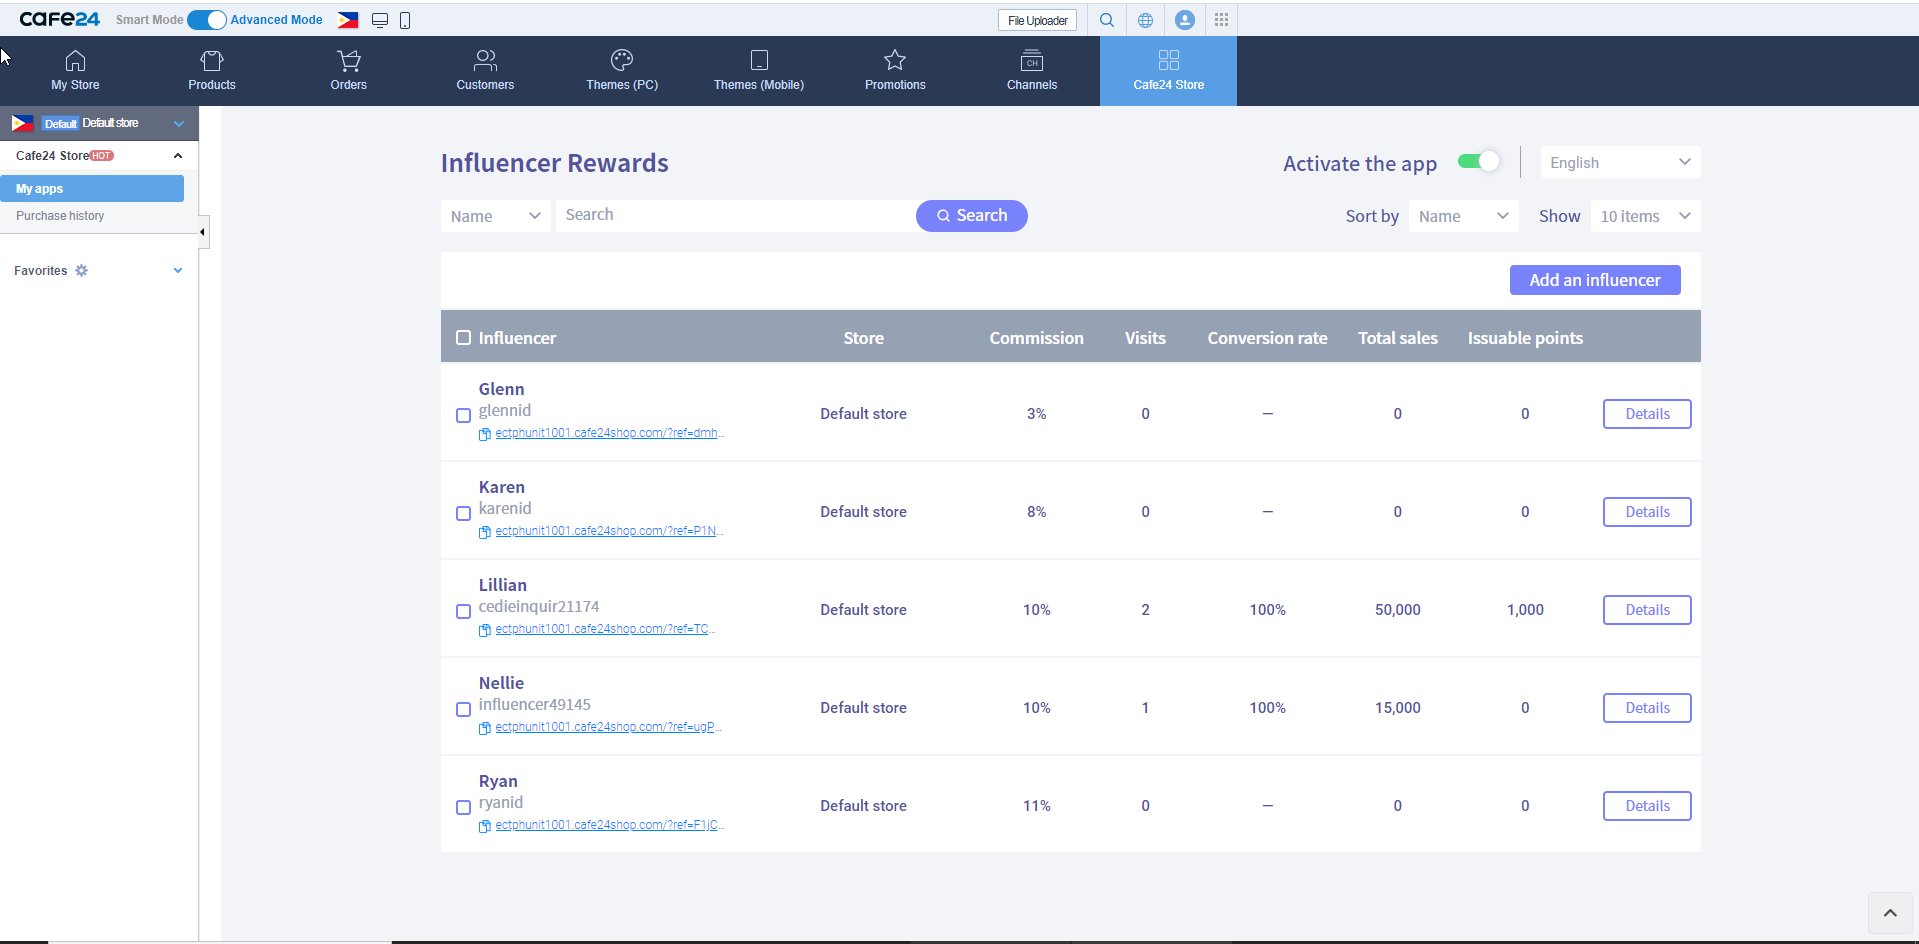Check the box for Lillian's row
The image size is (1919, 944).
(x=463, y=611)
